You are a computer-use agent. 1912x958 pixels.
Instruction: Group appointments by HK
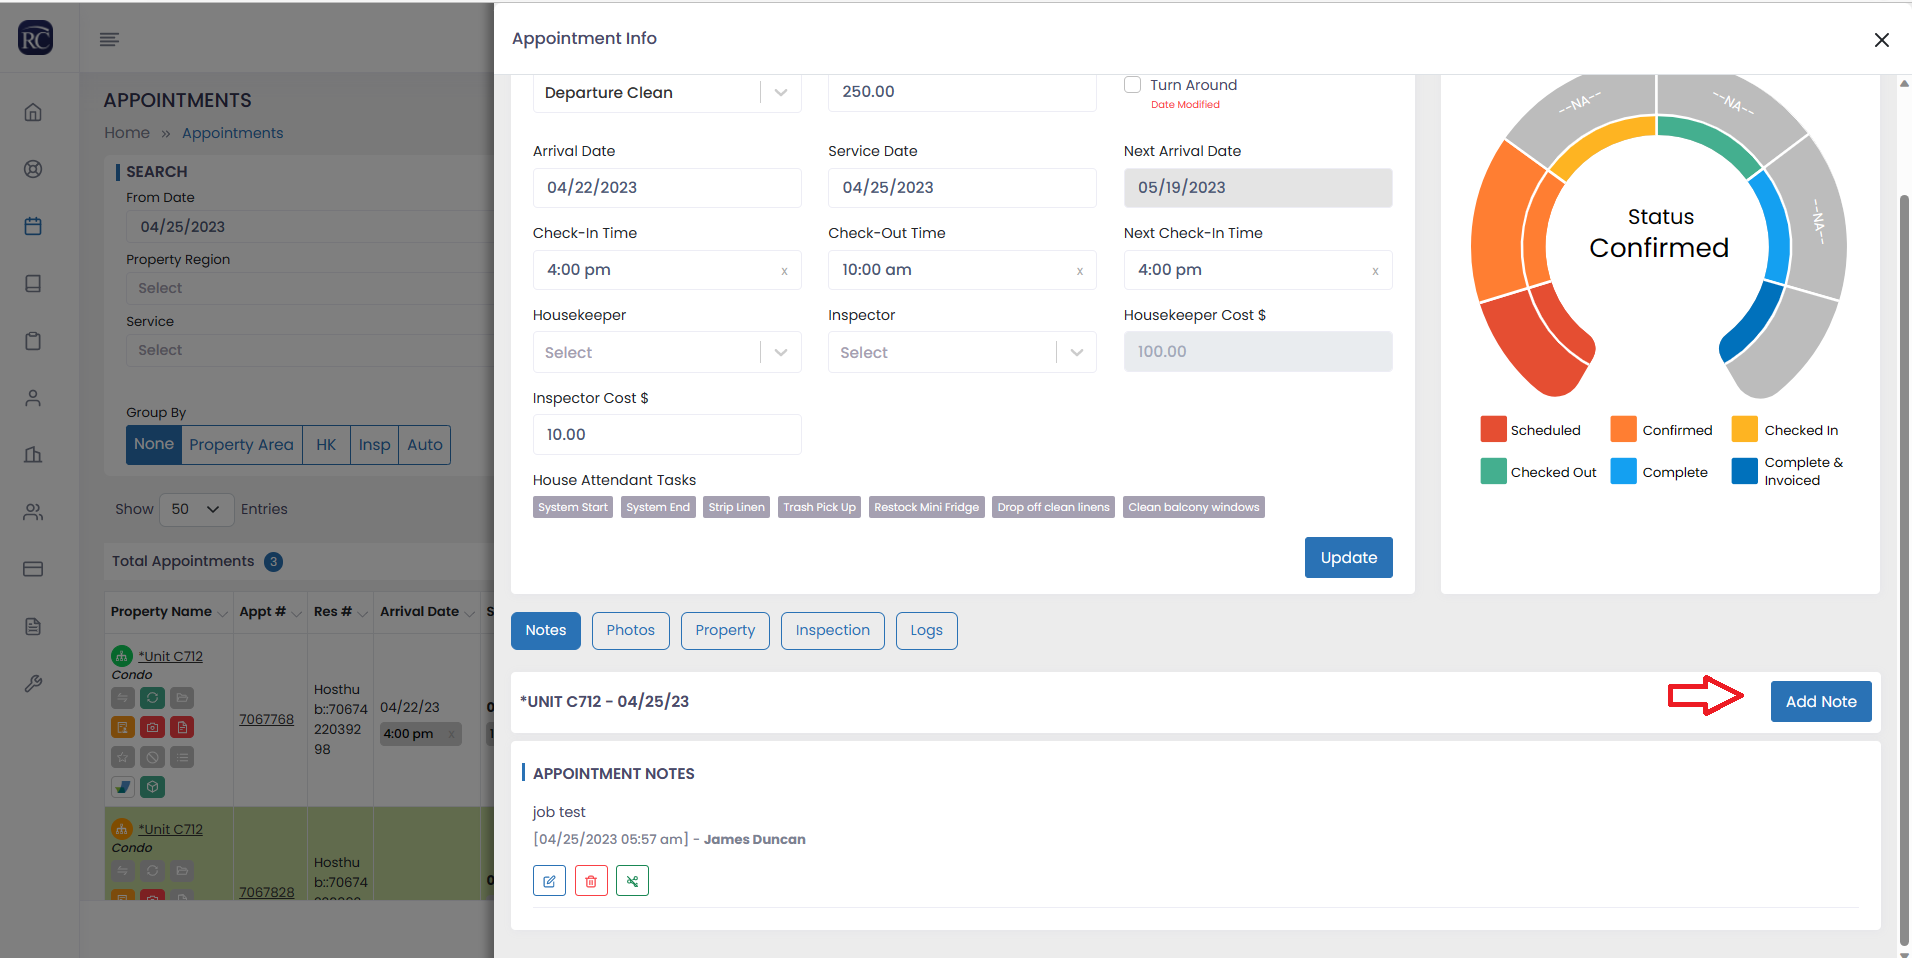326,444
